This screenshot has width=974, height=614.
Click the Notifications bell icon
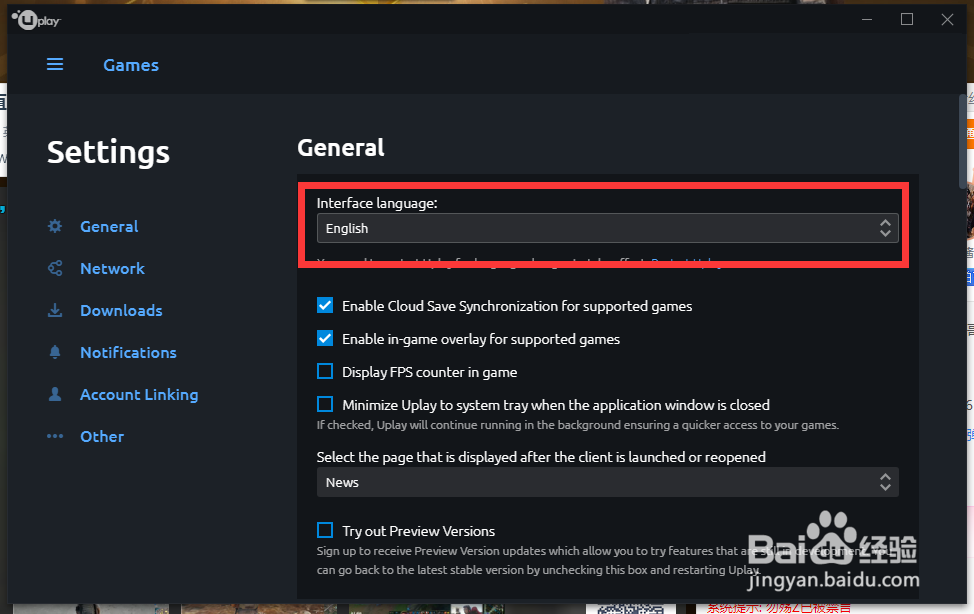click(x=56, y=353)
